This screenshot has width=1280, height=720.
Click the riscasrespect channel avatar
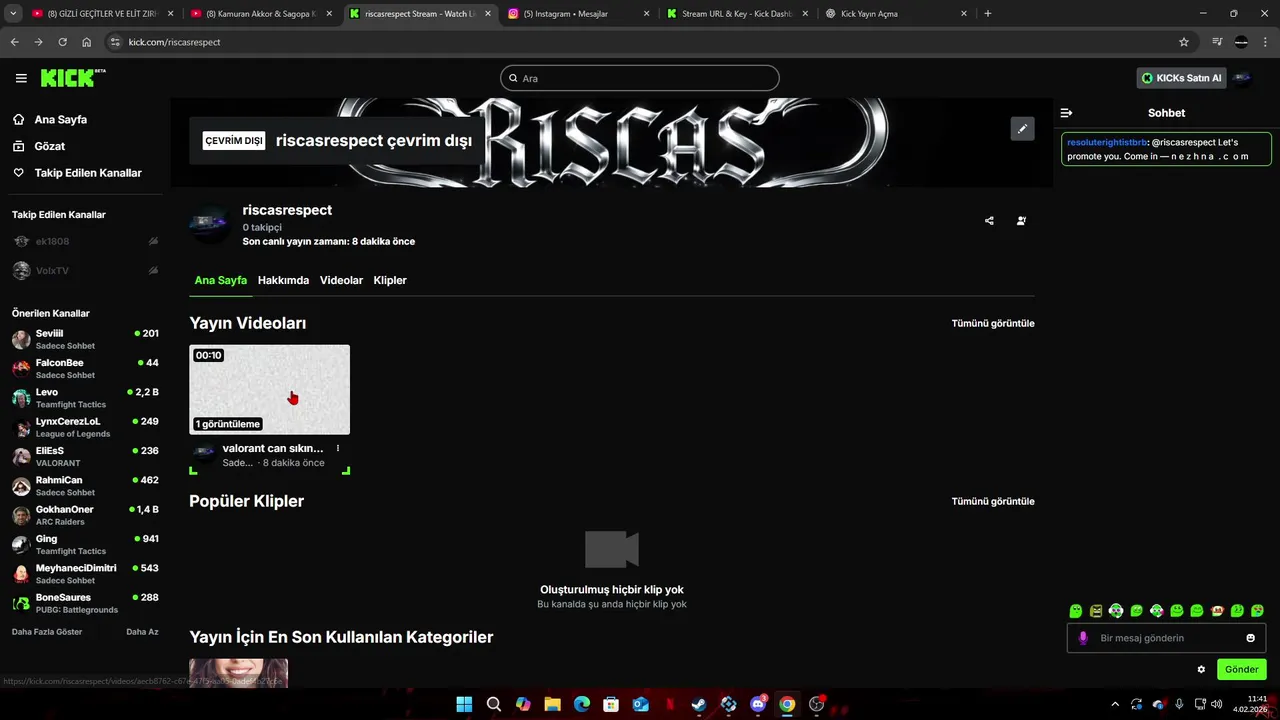(x=210, y=224)
